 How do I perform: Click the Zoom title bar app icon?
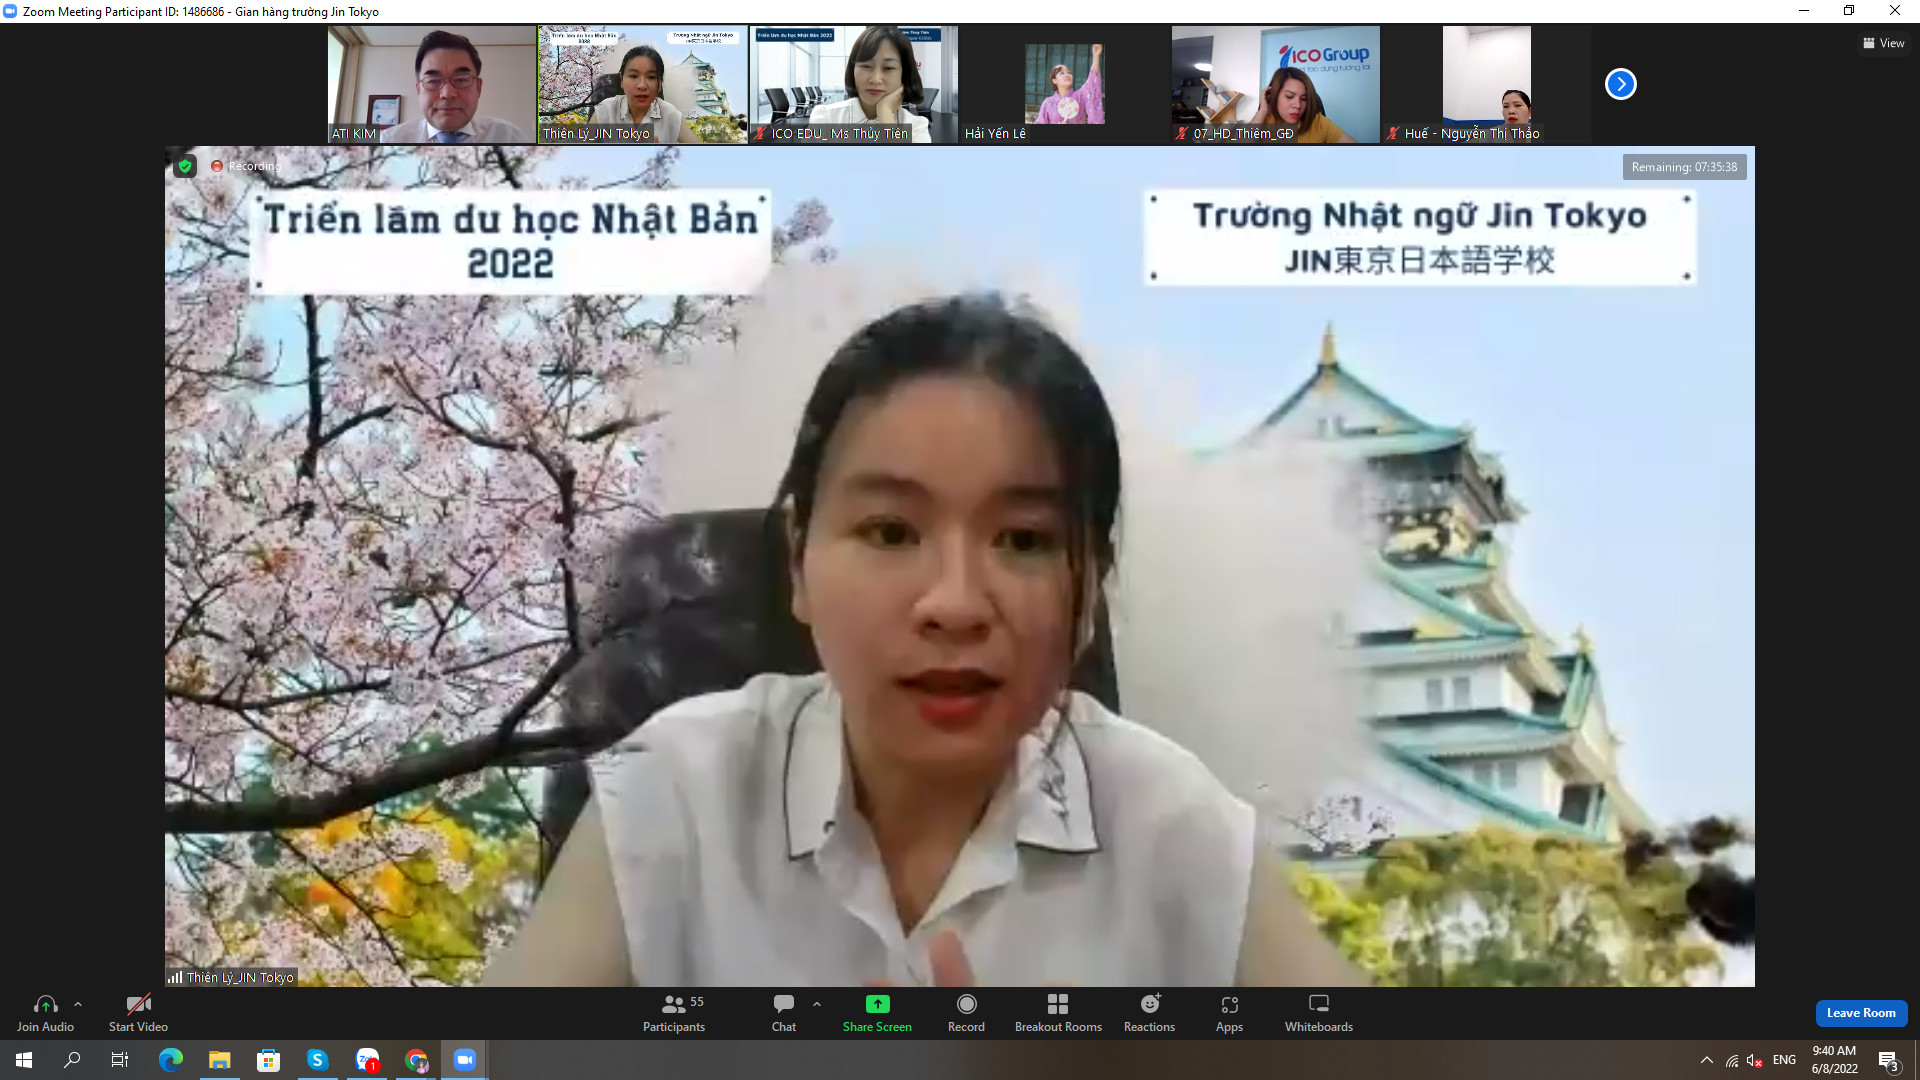10,11
